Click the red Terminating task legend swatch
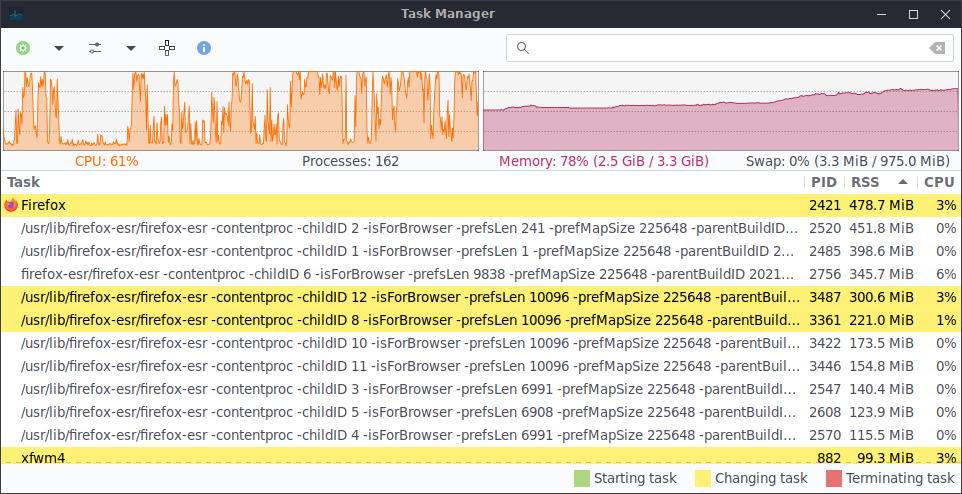 tap(834, 478)
